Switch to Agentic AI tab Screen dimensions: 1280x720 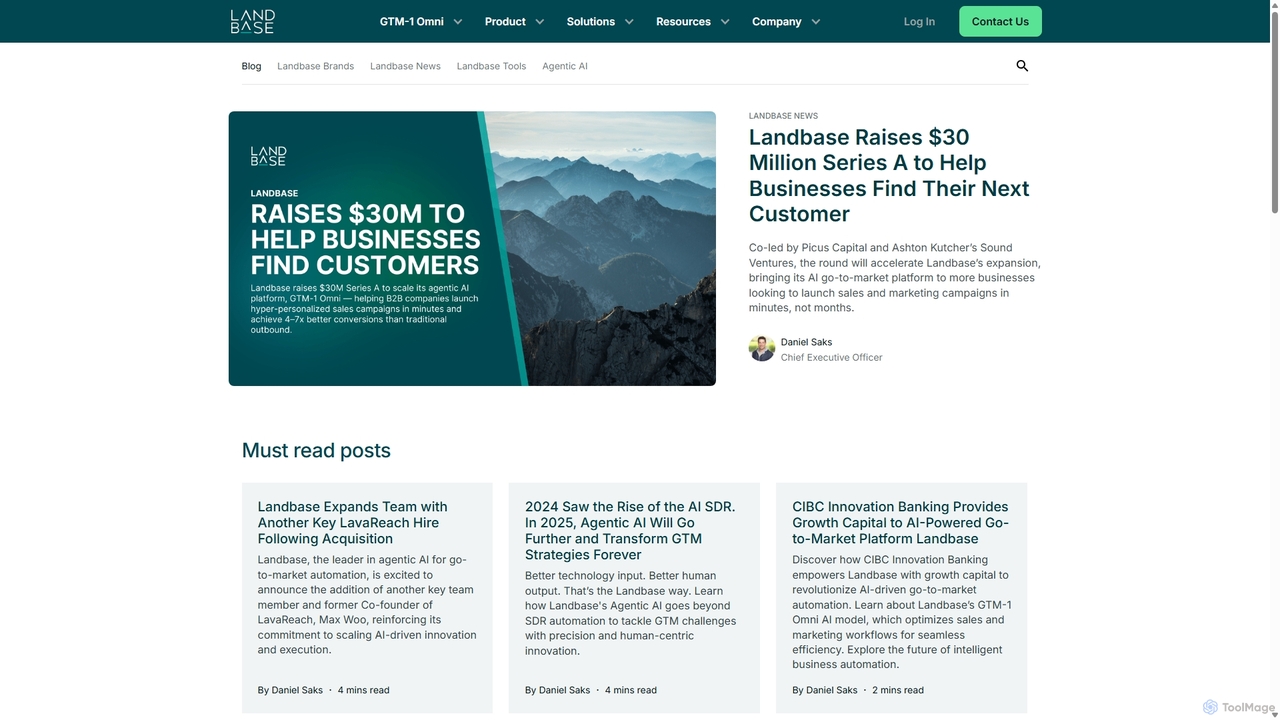pyautogui.click(x=565, y=66)
